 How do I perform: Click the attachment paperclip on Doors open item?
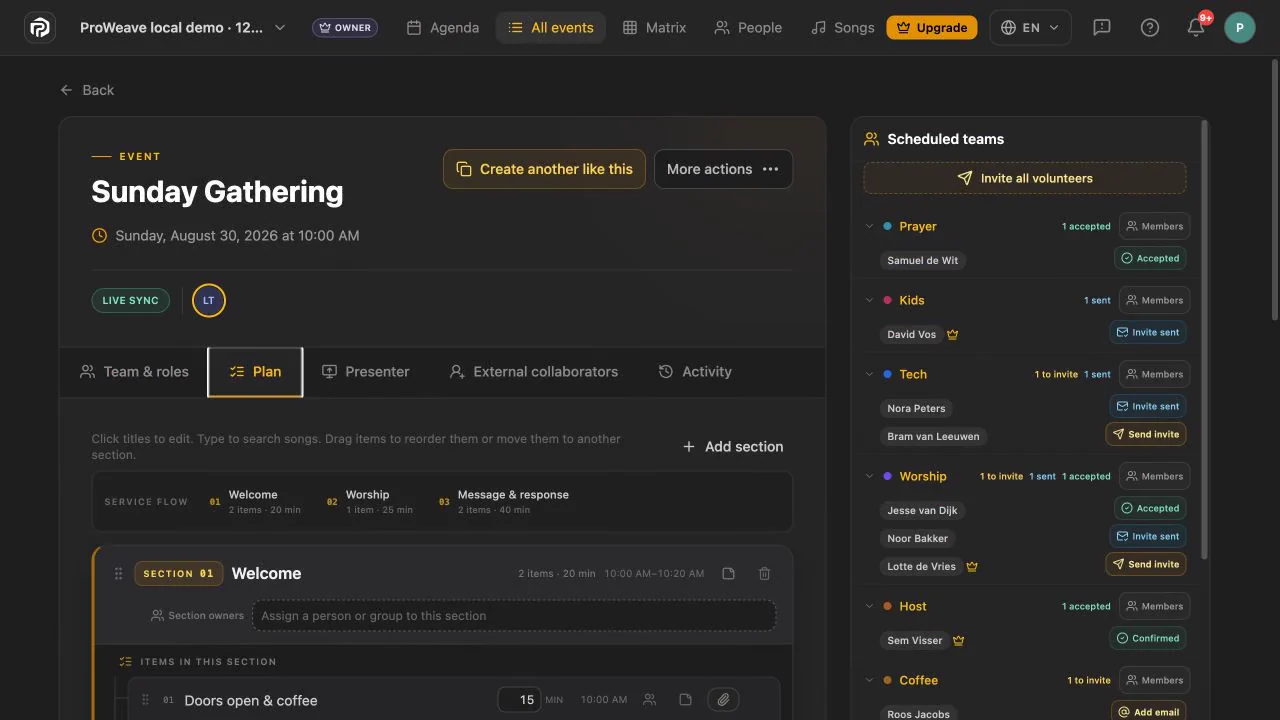point(723,700)
